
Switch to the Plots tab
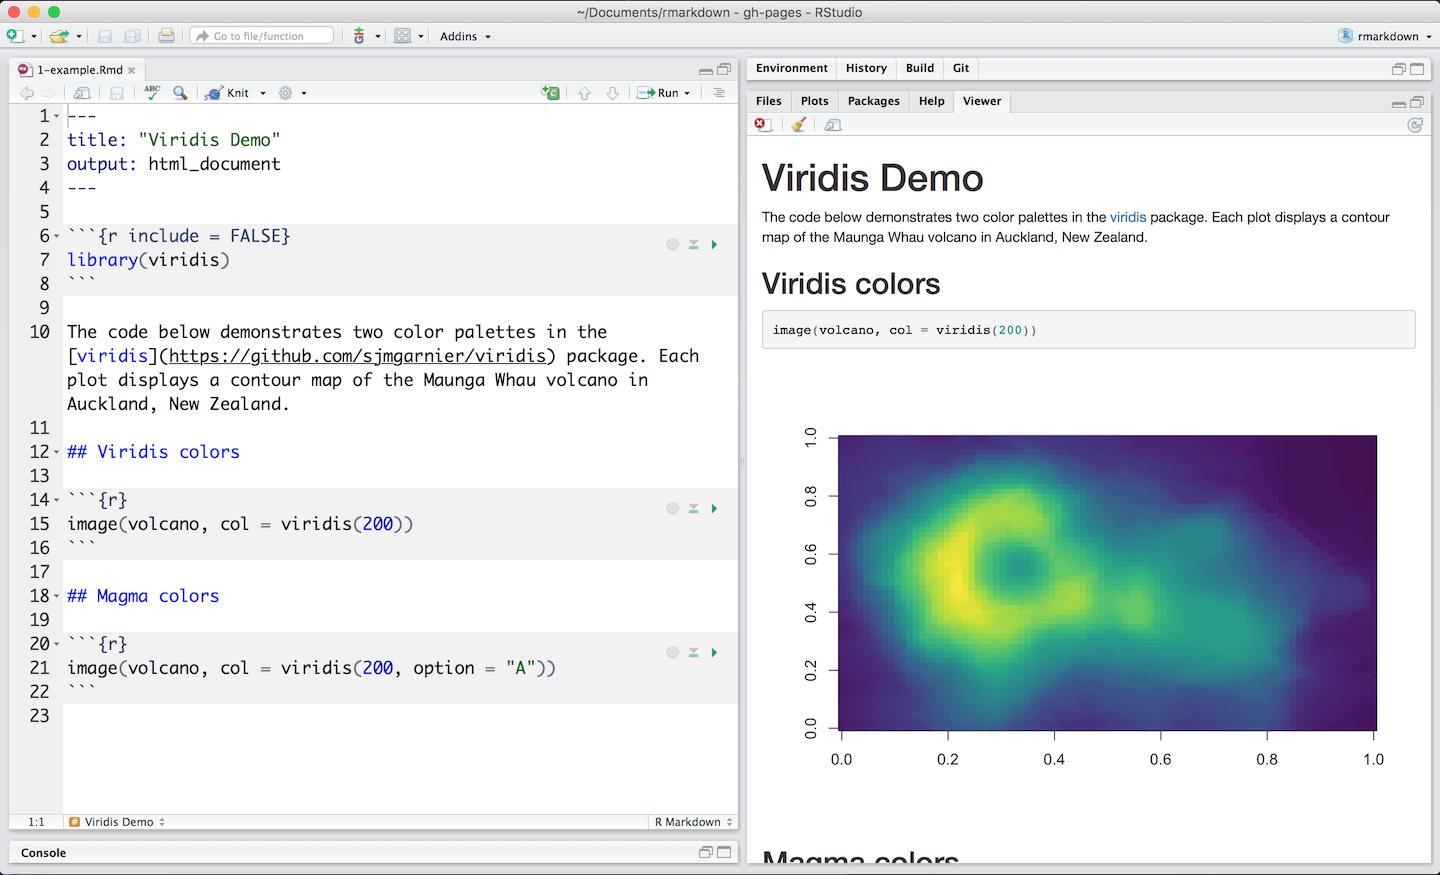pos(815,101)
